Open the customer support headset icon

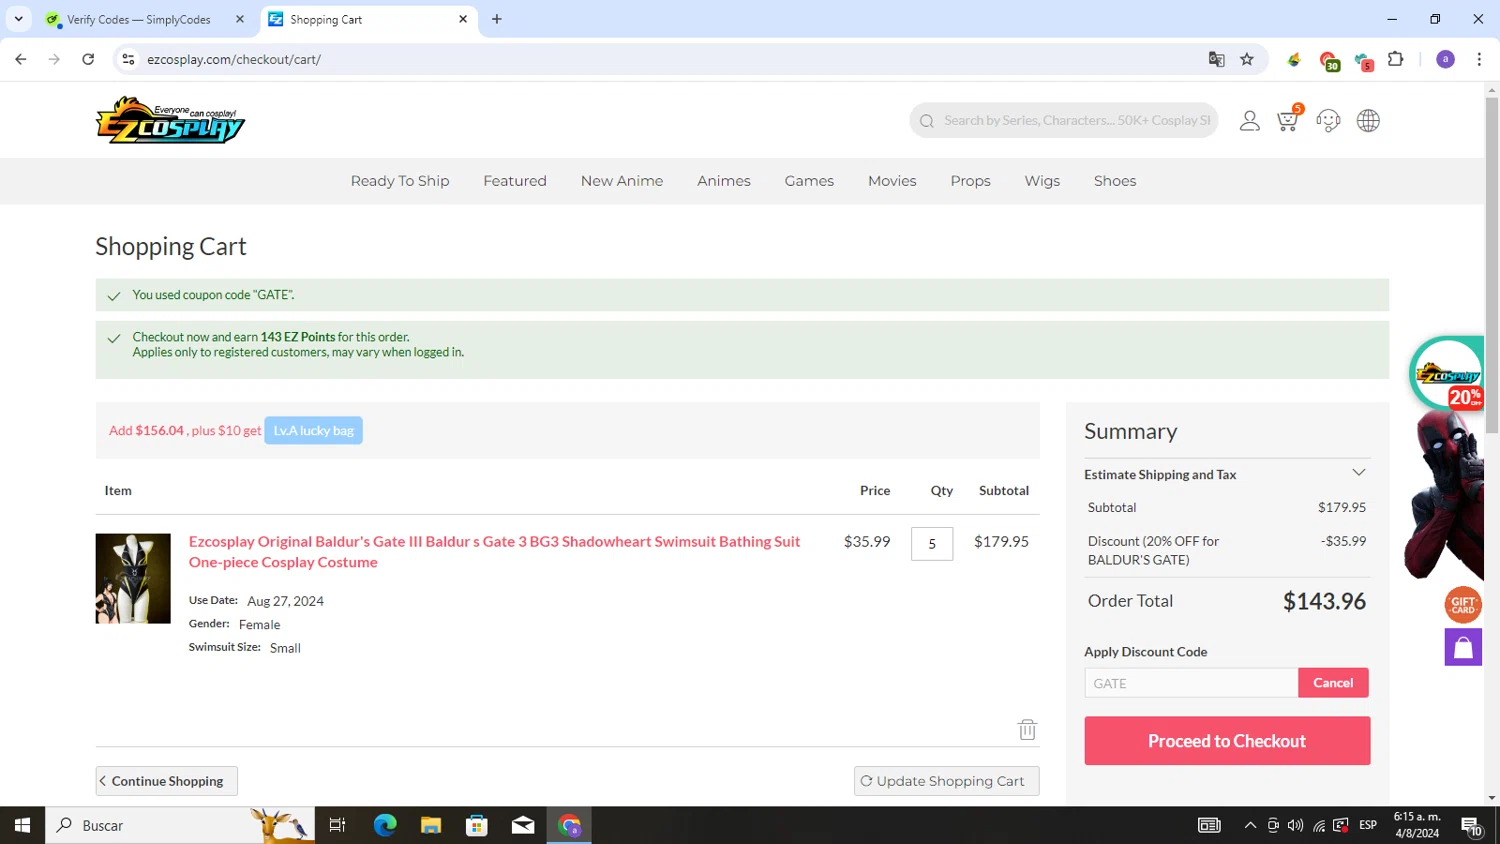pos(1328,121)
